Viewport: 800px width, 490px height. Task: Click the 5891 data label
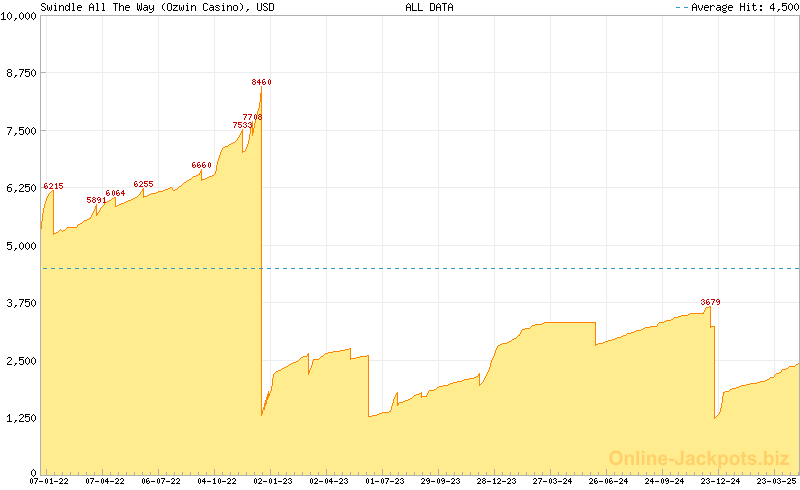(x=96, y=200)
